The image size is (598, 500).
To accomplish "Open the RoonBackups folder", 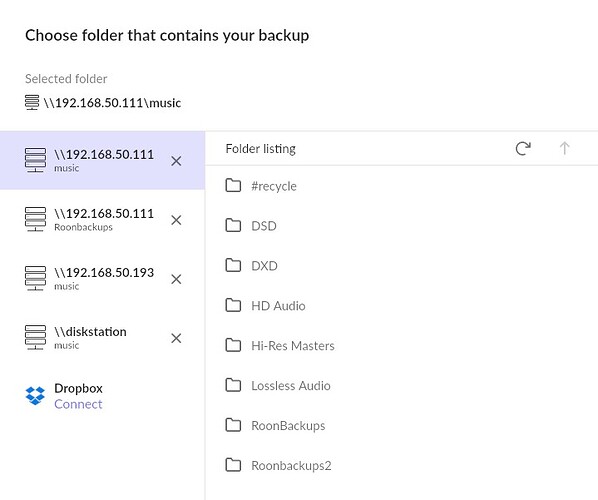I will 402,425.
